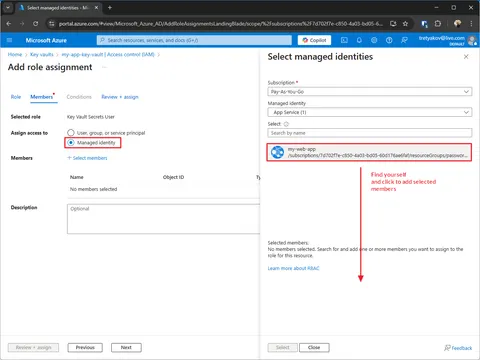Viewport: 480px width, 360px height.
Task: Click the Object ID column header
Action: tap(173, 177)
